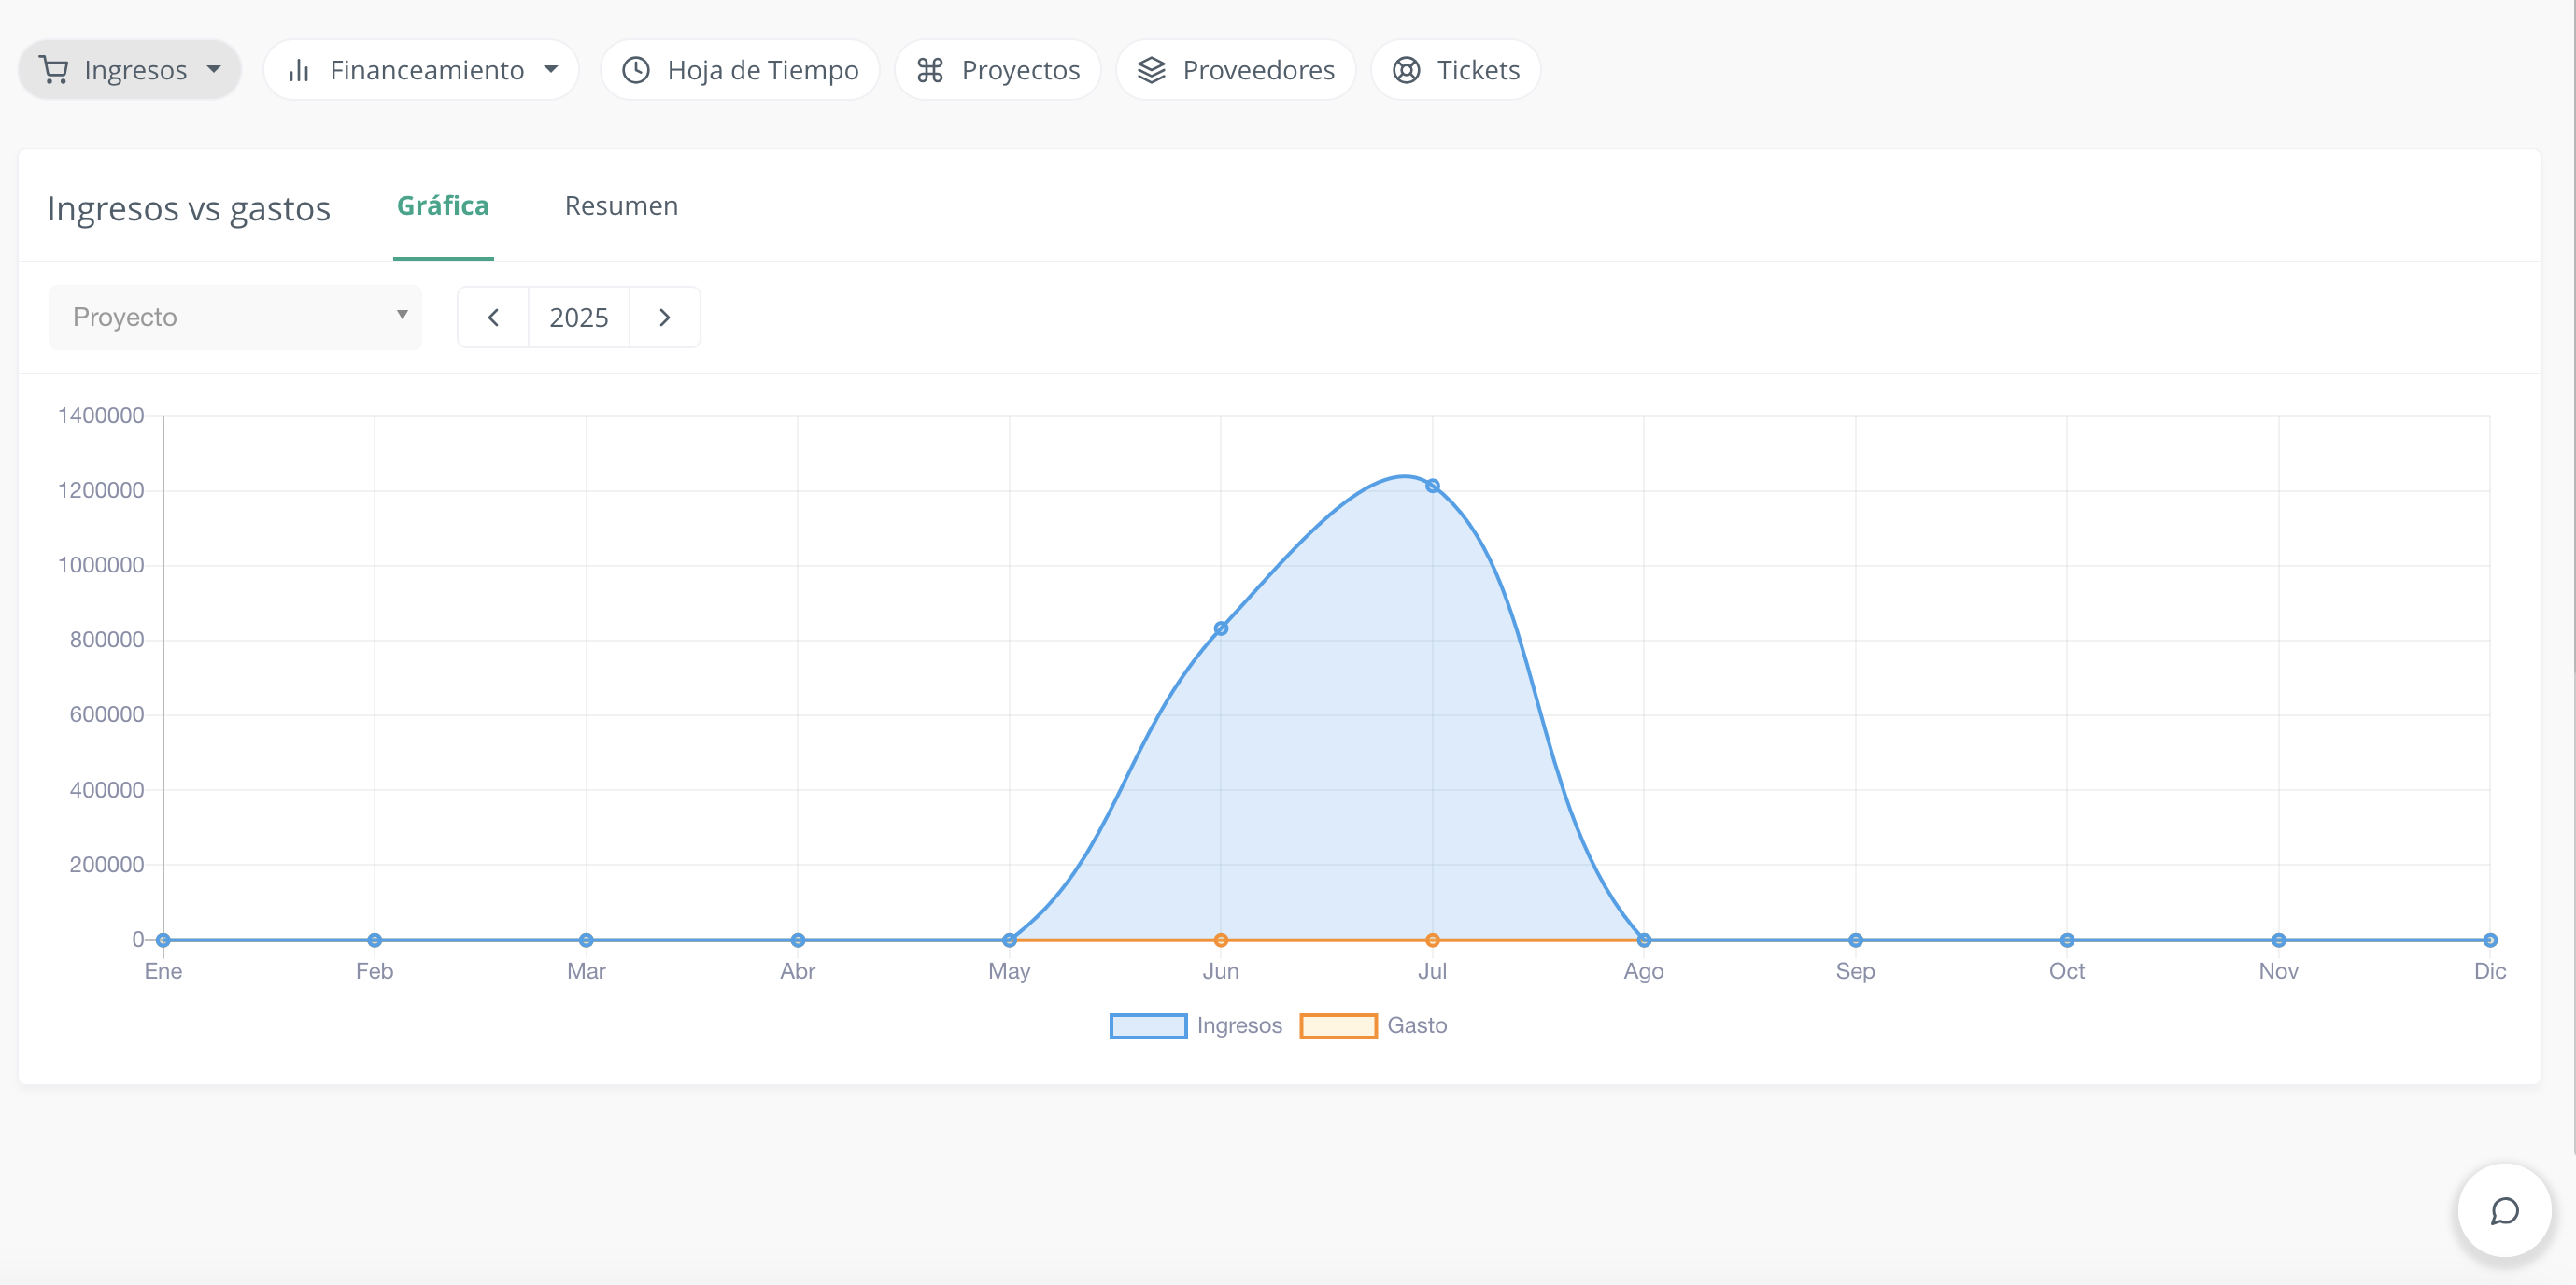
Task: Click the shopping cart Ingresos icon
Action: [x=54, y=70]
